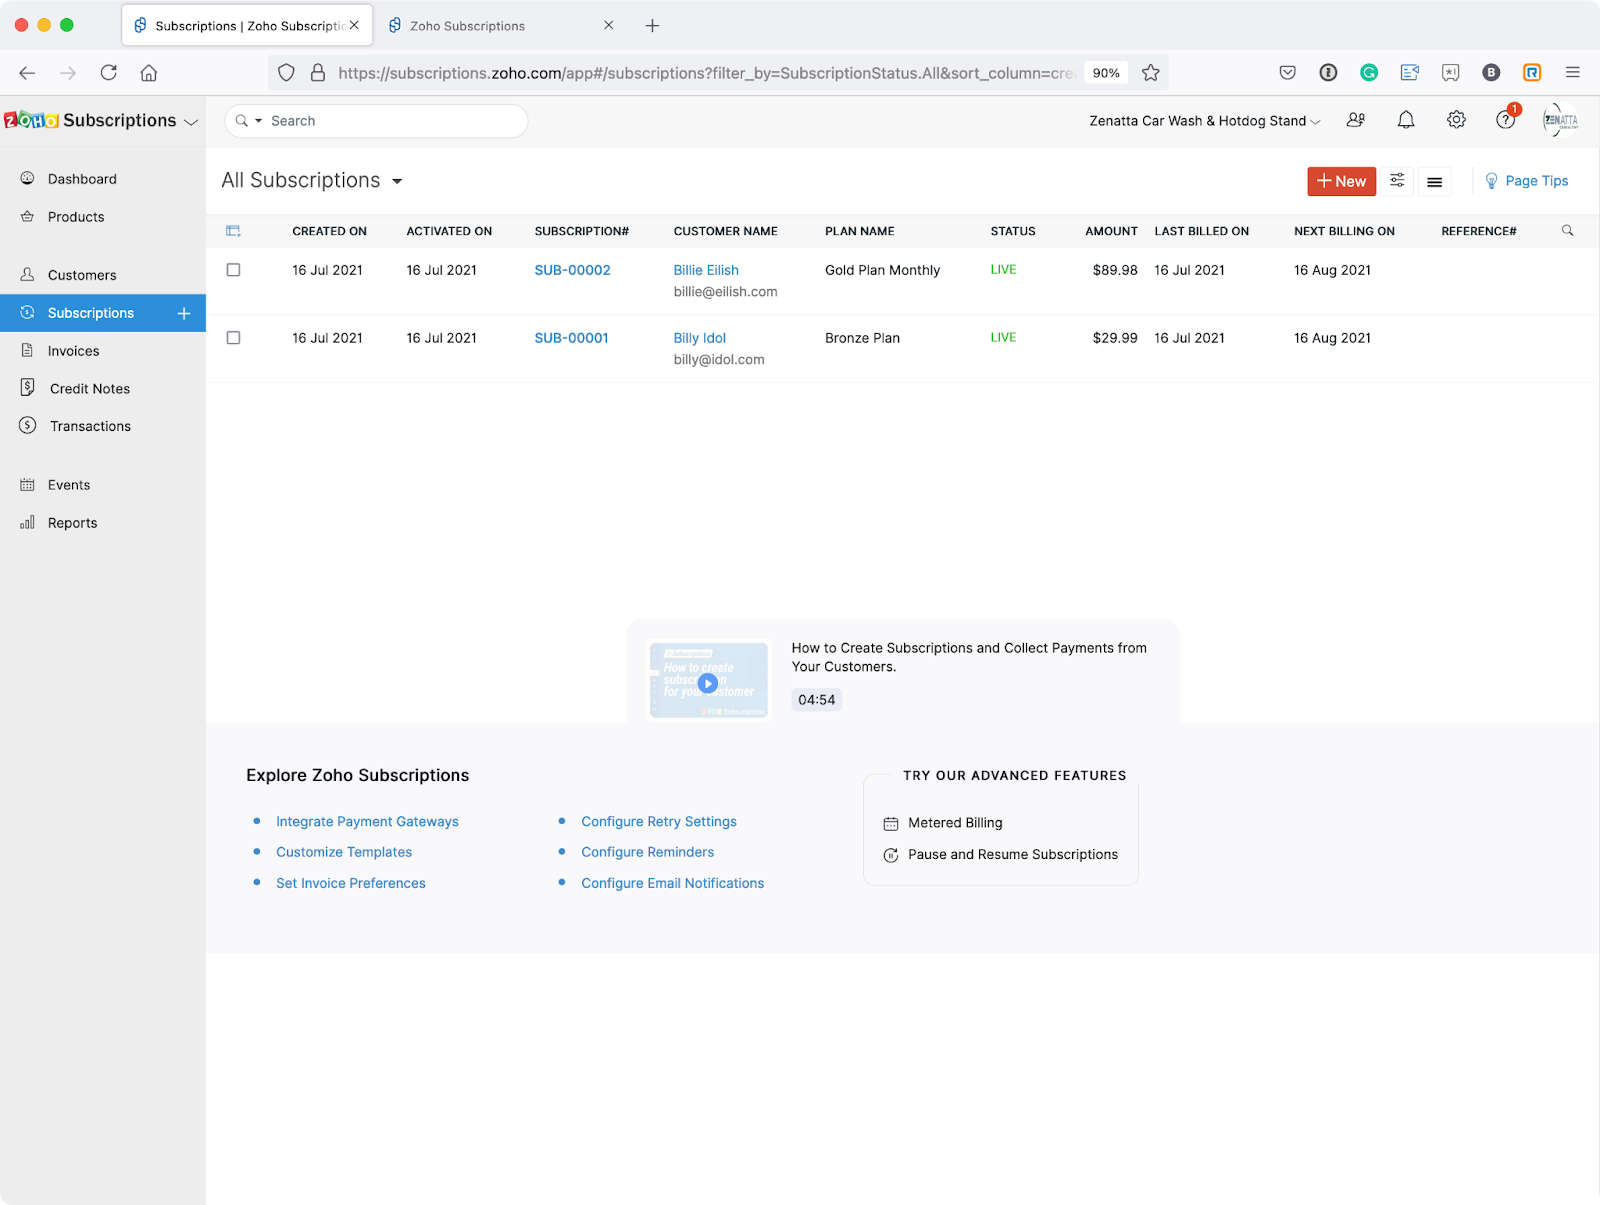Open the users and referral icon
The width and height of the screenshot is (1600, 1205).
tap(1356, 120)
